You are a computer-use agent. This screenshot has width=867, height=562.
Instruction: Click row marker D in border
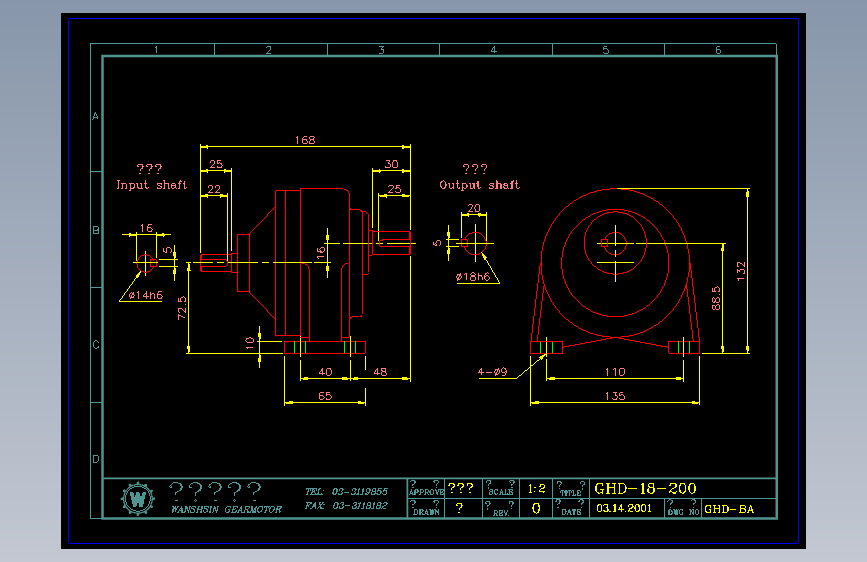[x=96, y=459]
